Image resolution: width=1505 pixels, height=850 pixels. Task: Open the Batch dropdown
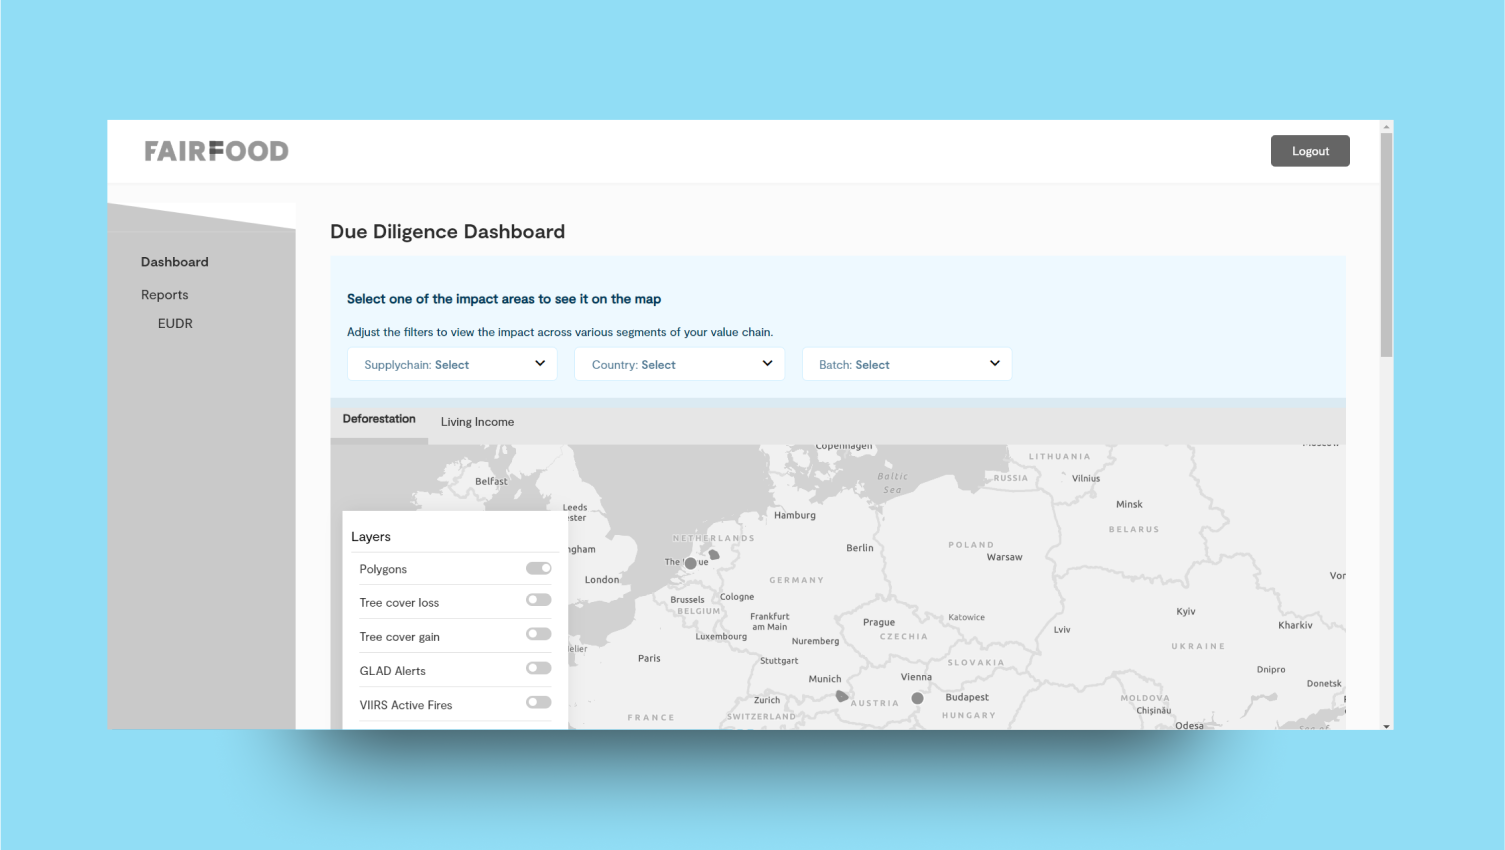tap(907, 364)
